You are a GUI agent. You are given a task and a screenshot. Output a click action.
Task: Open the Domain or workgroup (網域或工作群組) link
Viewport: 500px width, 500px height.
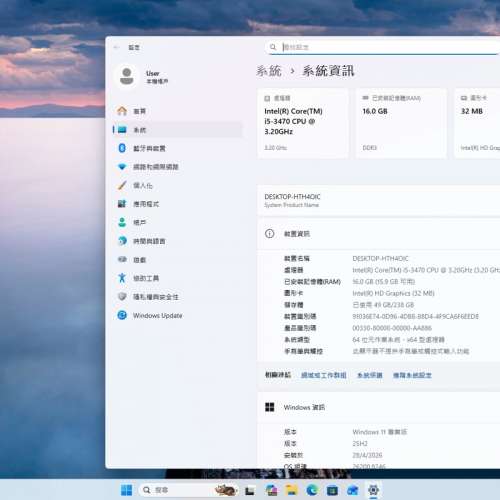point(324,375)
